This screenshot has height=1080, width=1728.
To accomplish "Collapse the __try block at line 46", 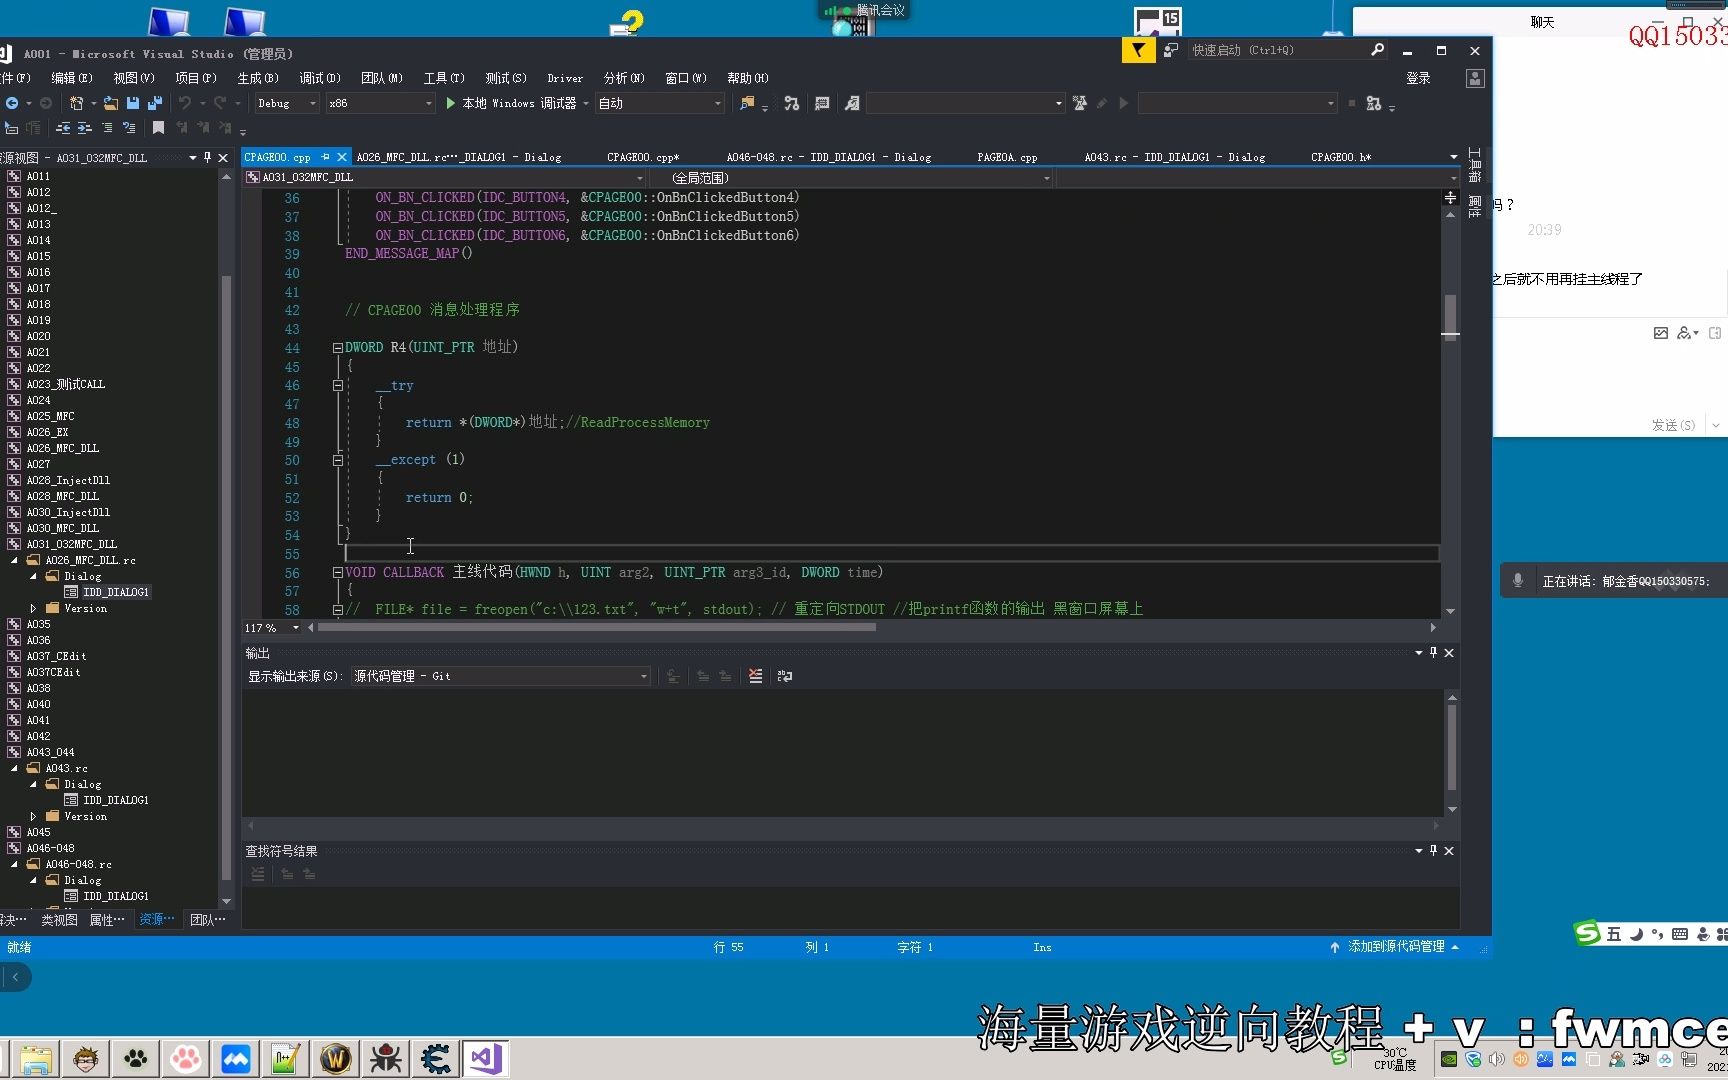I will coord(338,385).
